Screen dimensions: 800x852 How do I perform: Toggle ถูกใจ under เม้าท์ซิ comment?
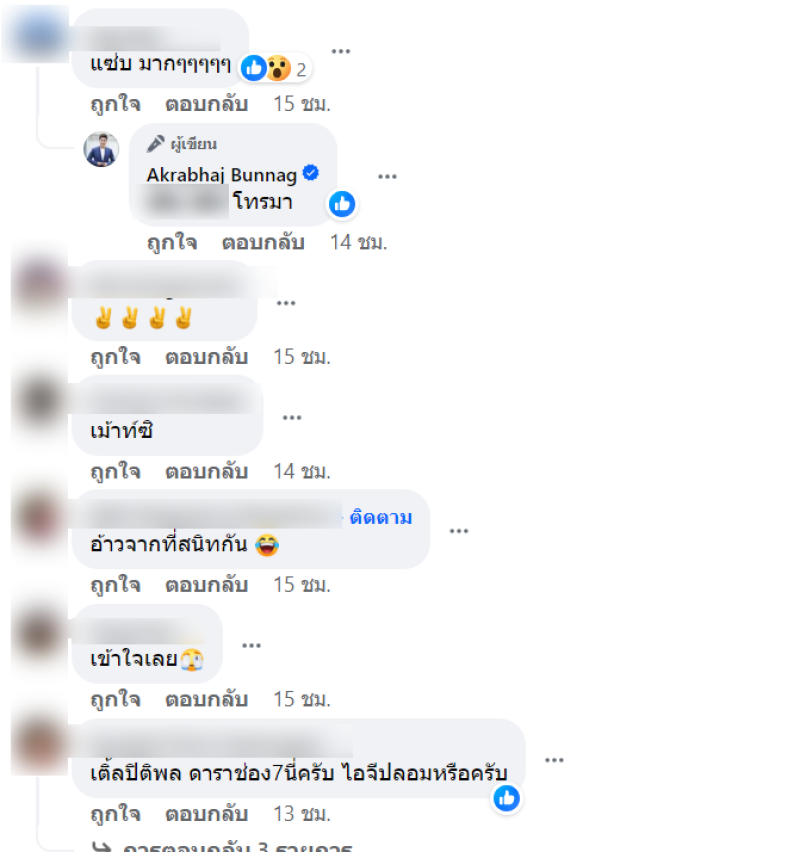pyautogui.click(x=116, y=471)
